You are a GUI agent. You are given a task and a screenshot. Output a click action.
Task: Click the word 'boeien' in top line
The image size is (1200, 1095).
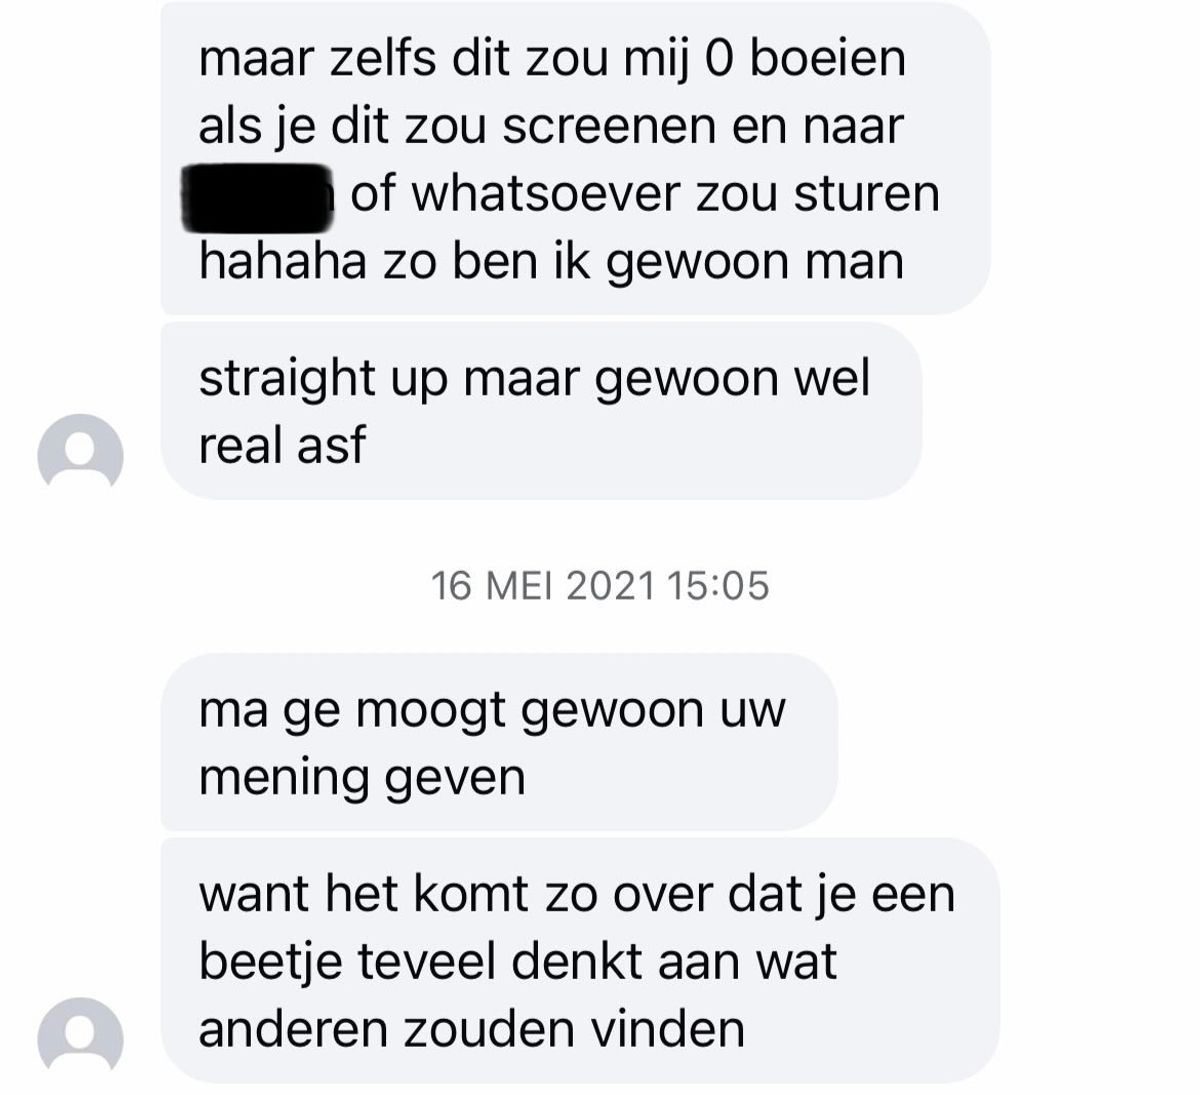pyautogui.click(x=828, y=59)
